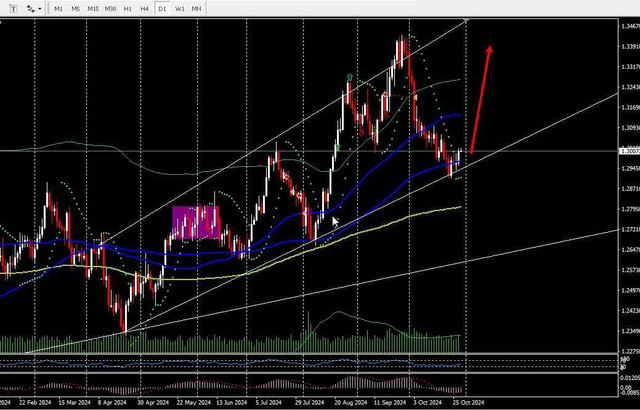
Task: Click the 20 Aug 2024 date label
Action: click(x=351, y=402)
